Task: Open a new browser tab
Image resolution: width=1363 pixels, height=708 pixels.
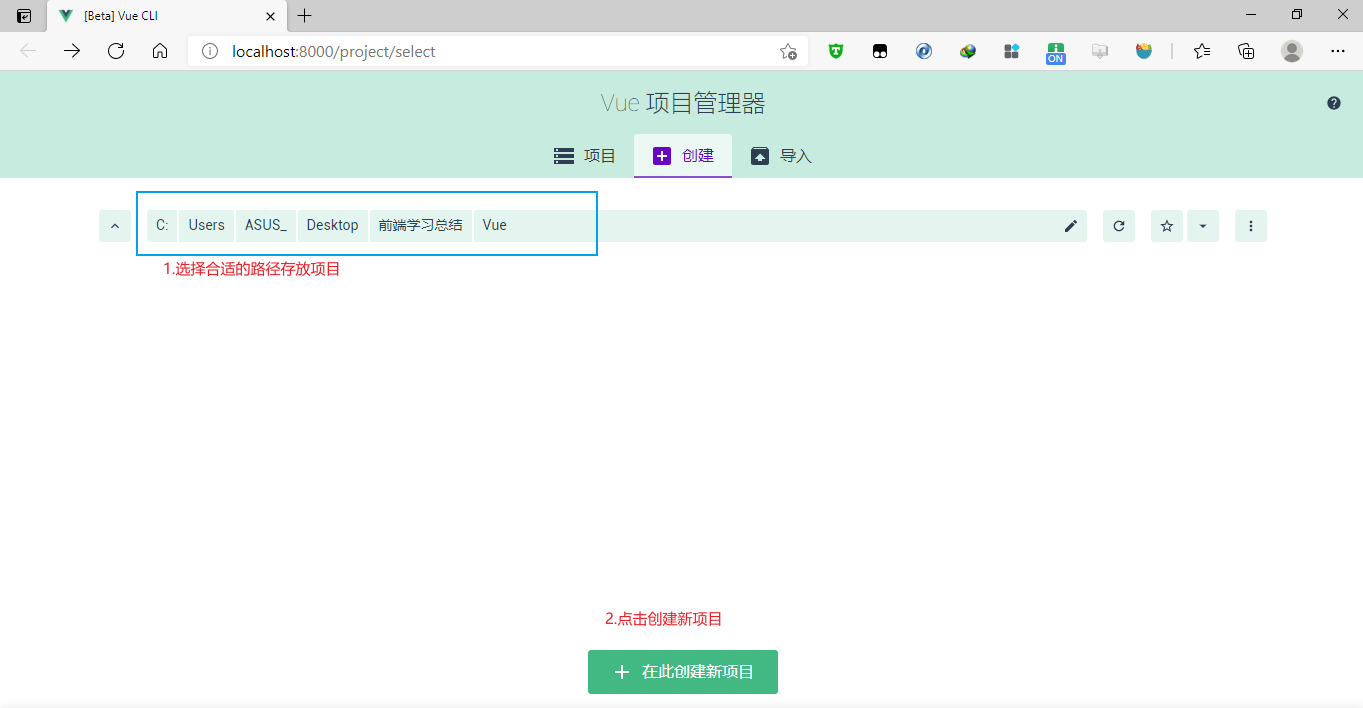Action: coord(305,16)
